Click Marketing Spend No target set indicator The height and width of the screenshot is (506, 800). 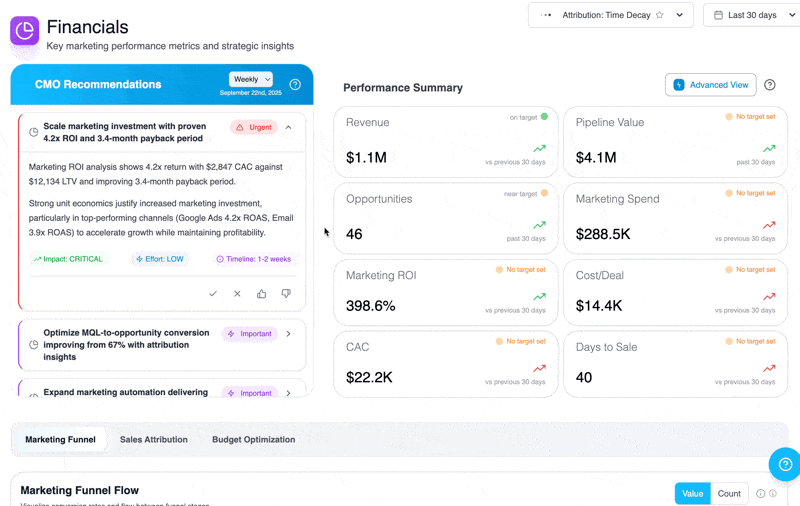(751, 193)
